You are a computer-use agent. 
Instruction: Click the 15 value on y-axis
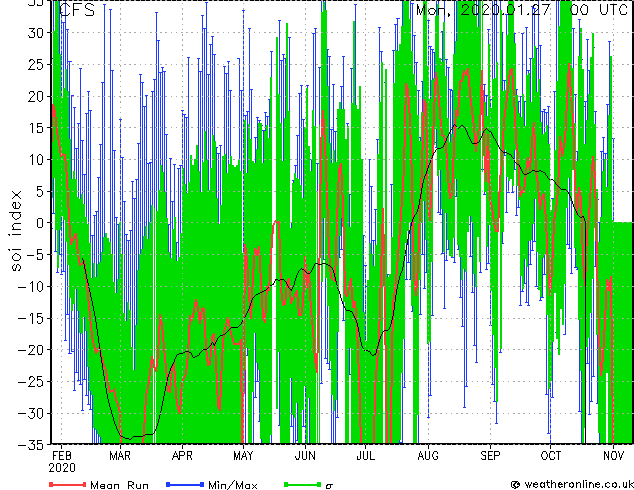pos(35,128)
